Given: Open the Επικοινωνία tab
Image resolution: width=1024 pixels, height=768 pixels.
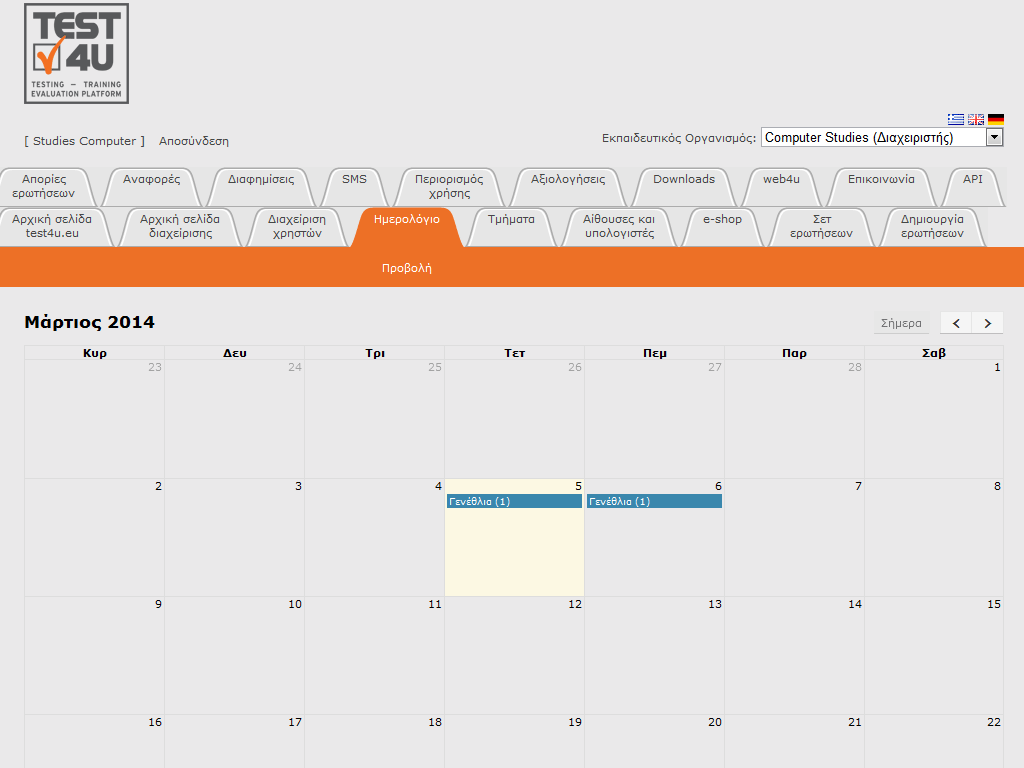Looking at the screenshot, I should click(x=881, y=186).
